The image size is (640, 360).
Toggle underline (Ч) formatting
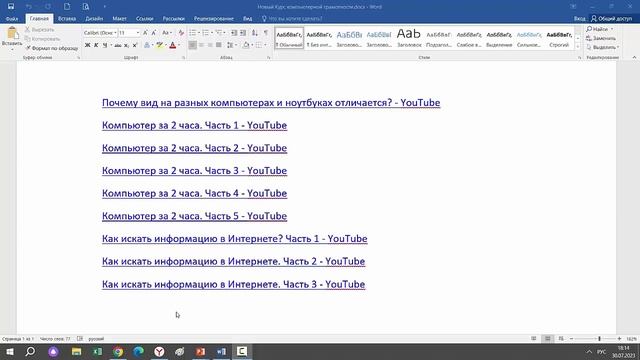105,45
